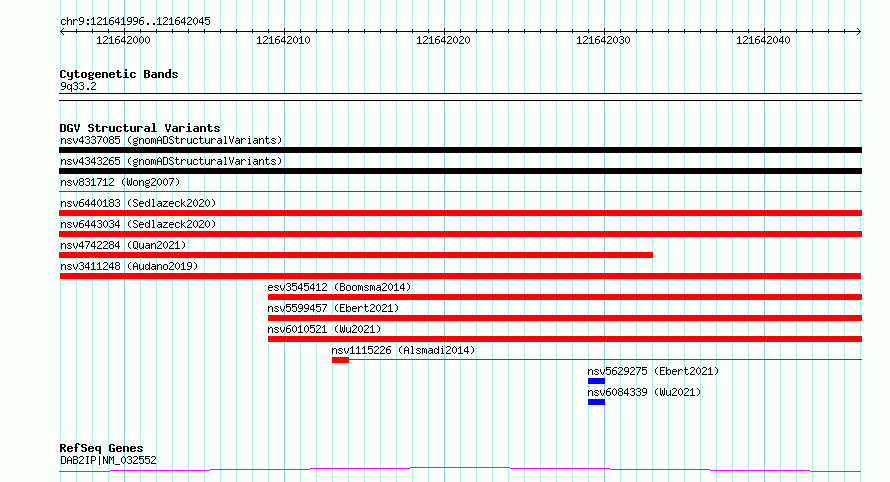This screenshot has height=482, width=890.
Task: Click the nsv1115226 (Alsmadi2014) label
Action: (403, 350)
